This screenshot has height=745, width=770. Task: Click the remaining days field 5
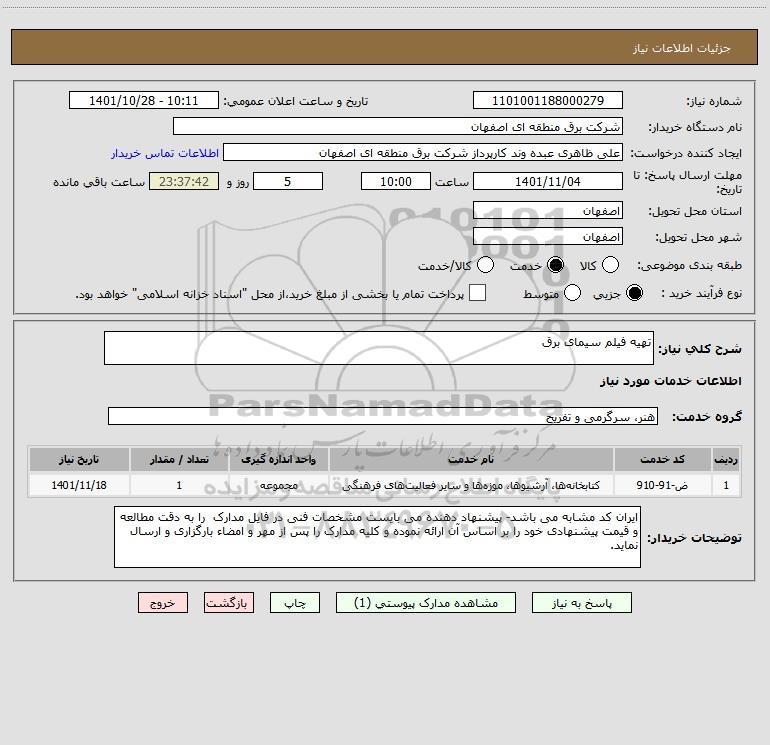point(288,181)
